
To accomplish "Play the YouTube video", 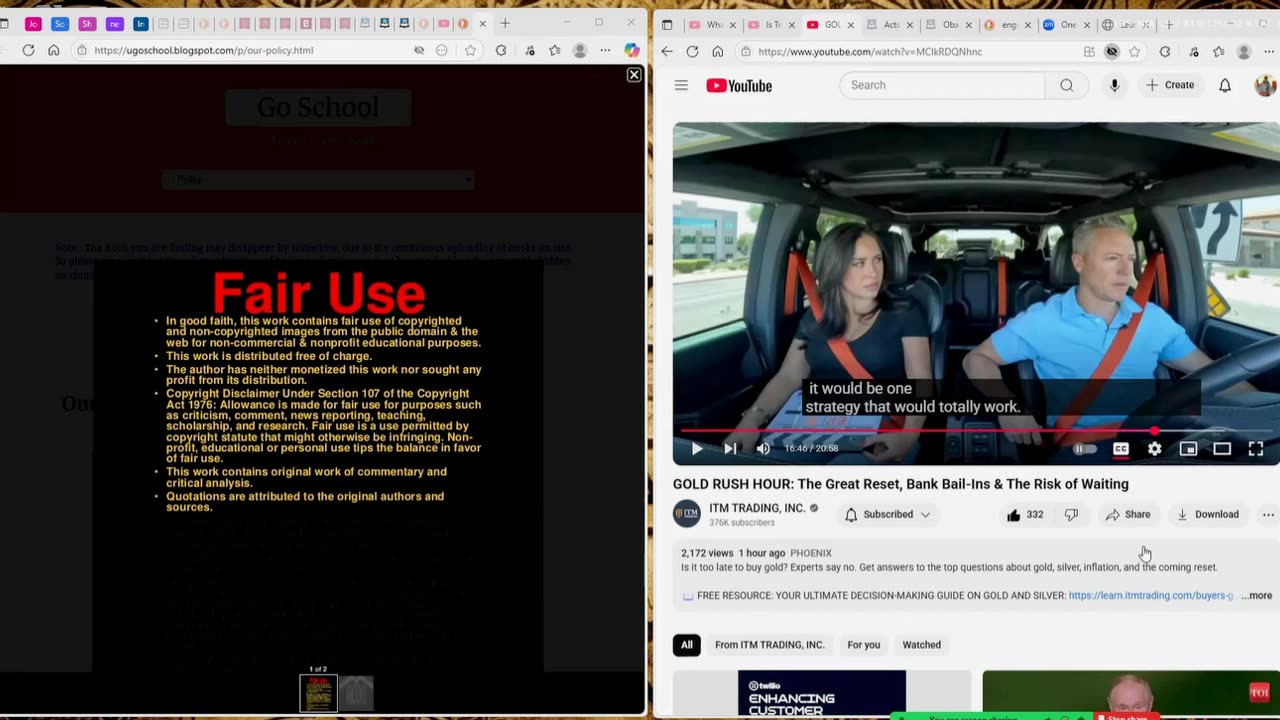I will (697, 449).
